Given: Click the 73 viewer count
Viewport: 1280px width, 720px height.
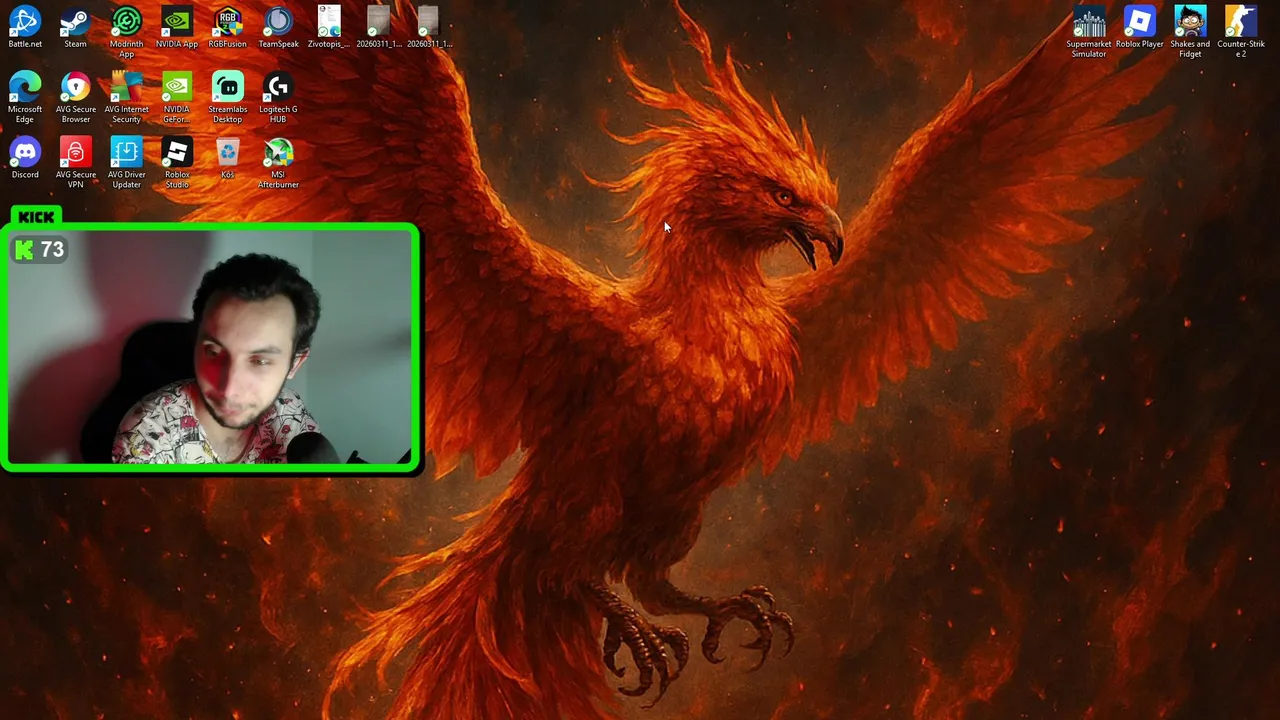Looking at the screenshot, I should click(52, 250).
